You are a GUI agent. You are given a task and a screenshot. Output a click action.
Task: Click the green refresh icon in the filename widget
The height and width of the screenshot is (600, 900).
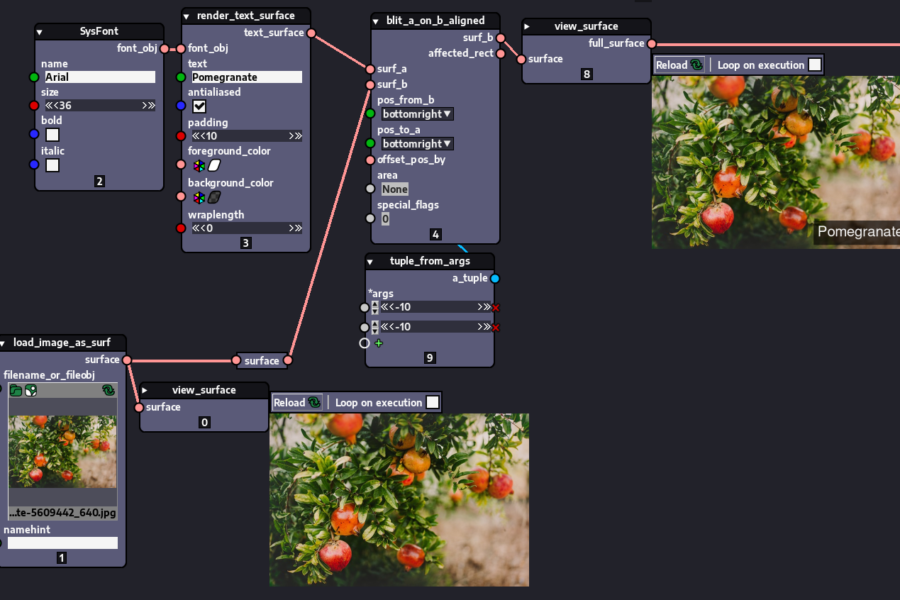click(x=109, y=390)
